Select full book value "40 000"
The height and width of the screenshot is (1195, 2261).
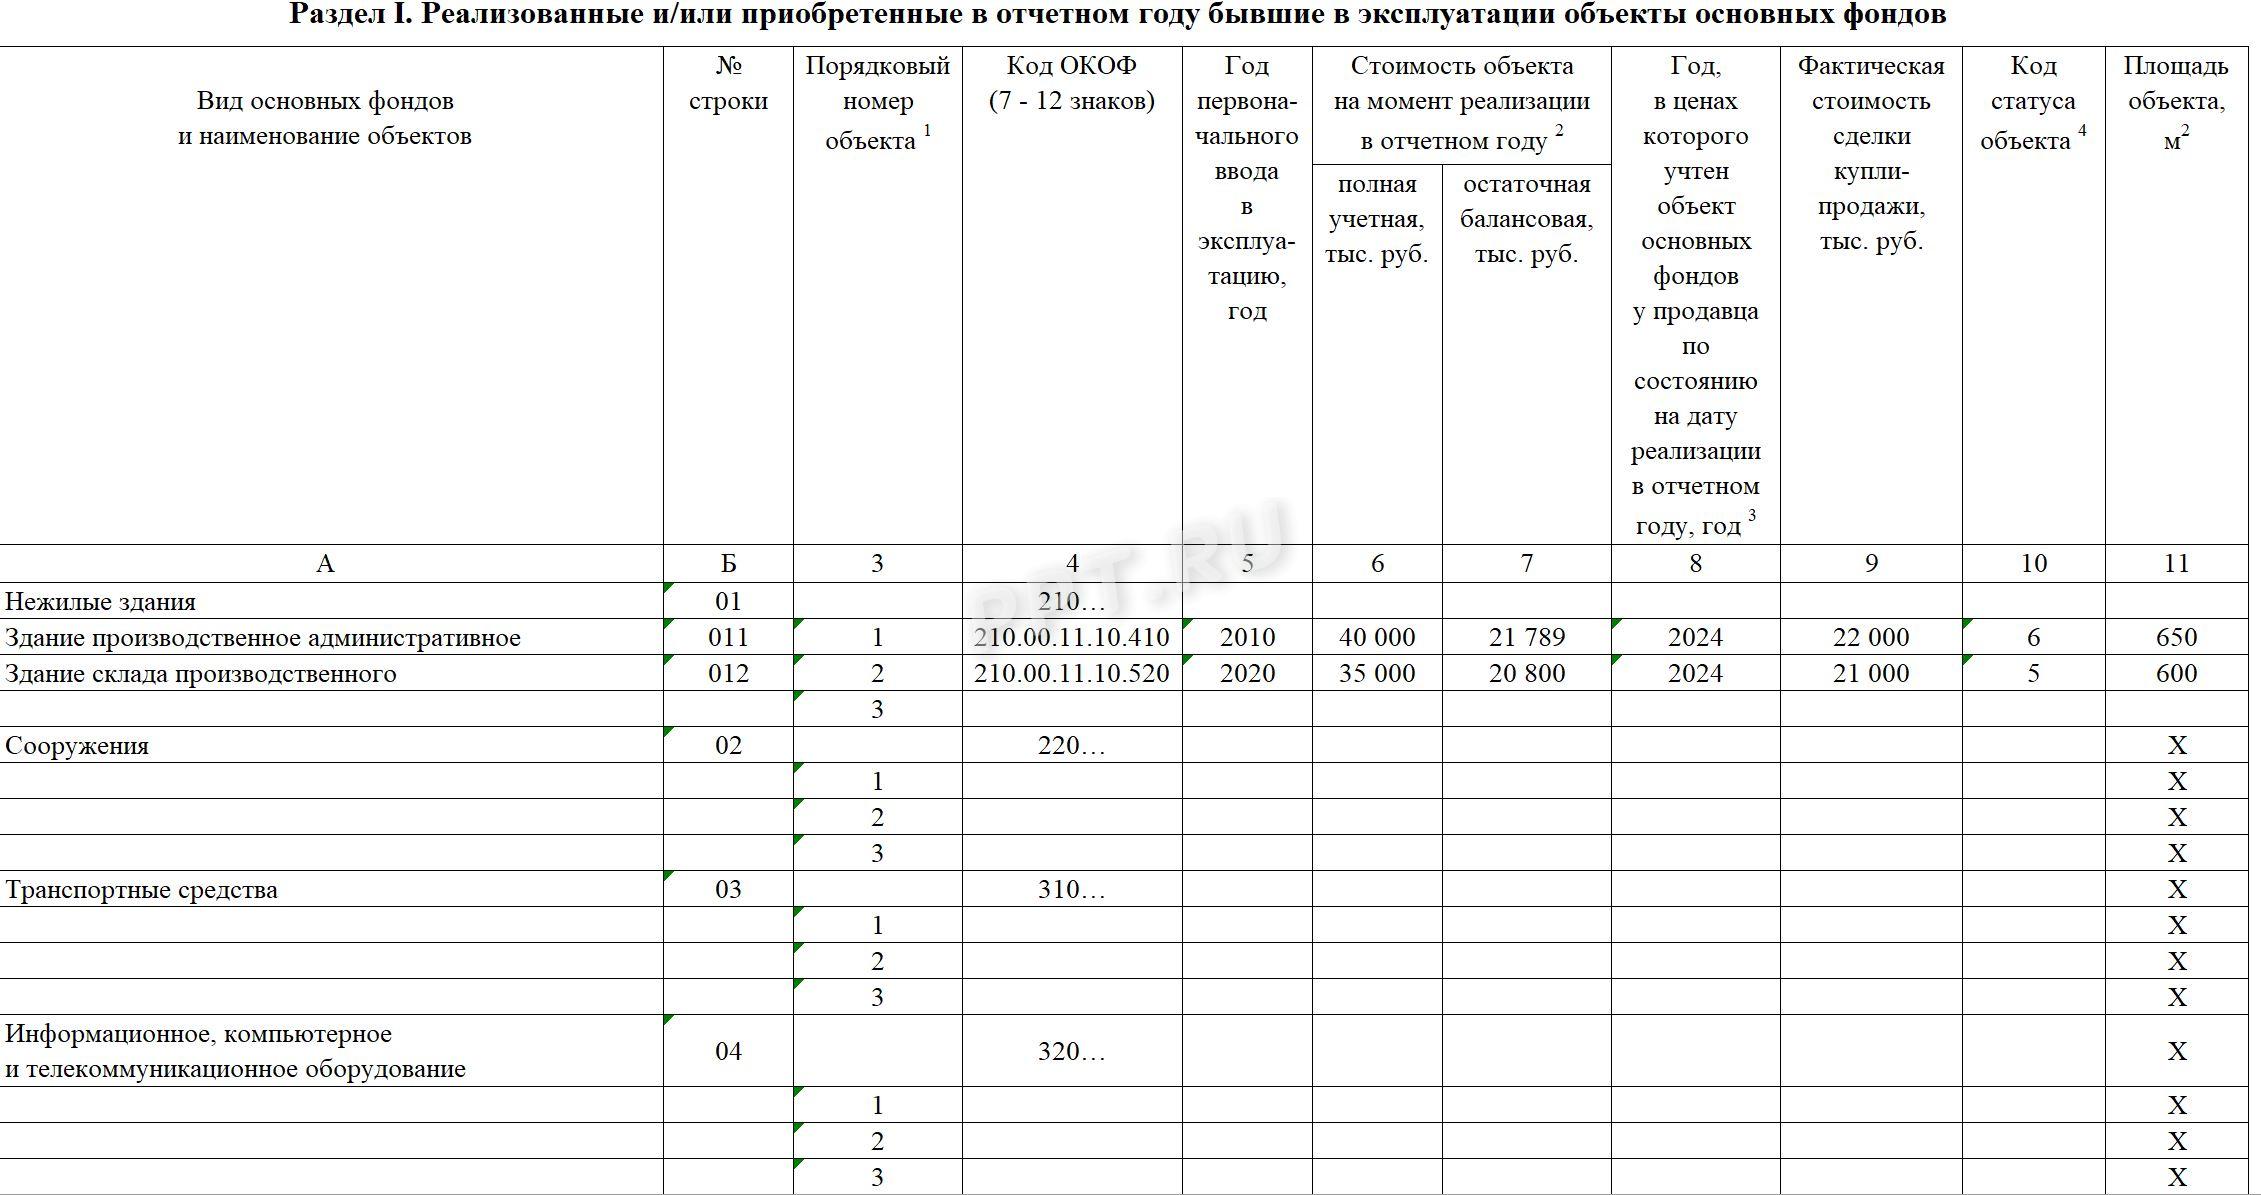coord(1377,638)
